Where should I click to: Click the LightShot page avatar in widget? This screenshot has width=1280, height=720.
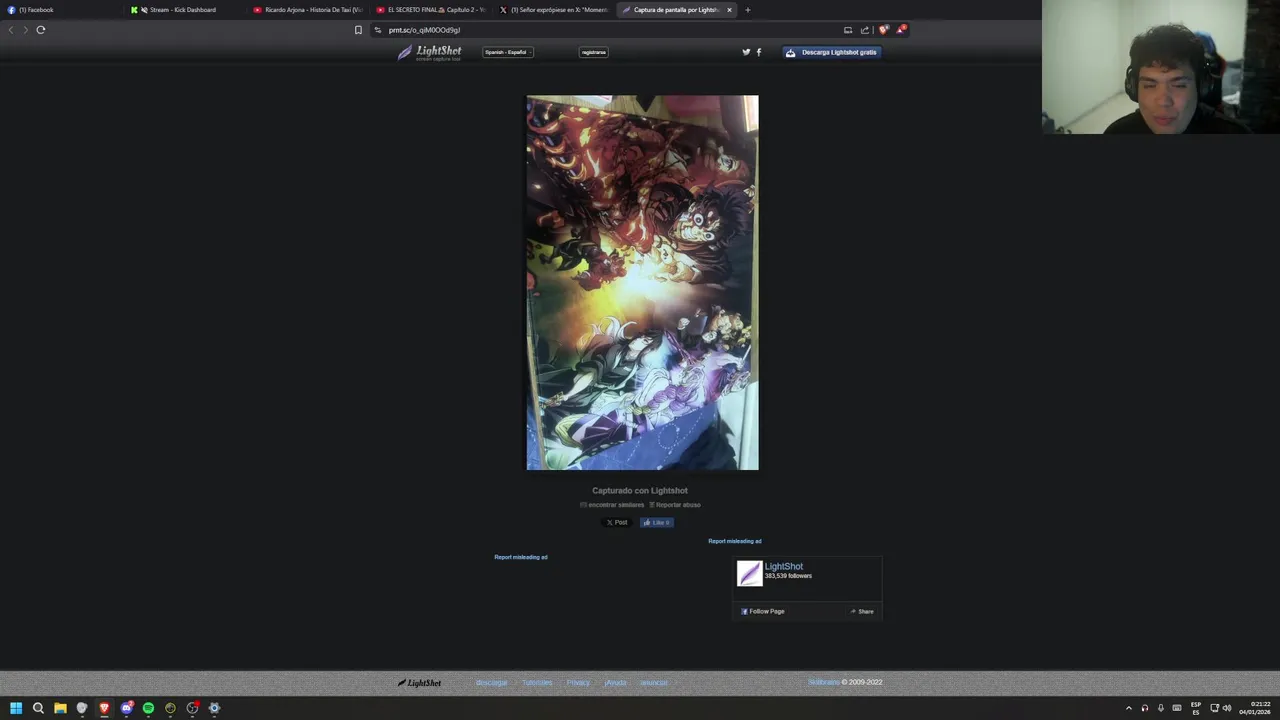(749, 573)
